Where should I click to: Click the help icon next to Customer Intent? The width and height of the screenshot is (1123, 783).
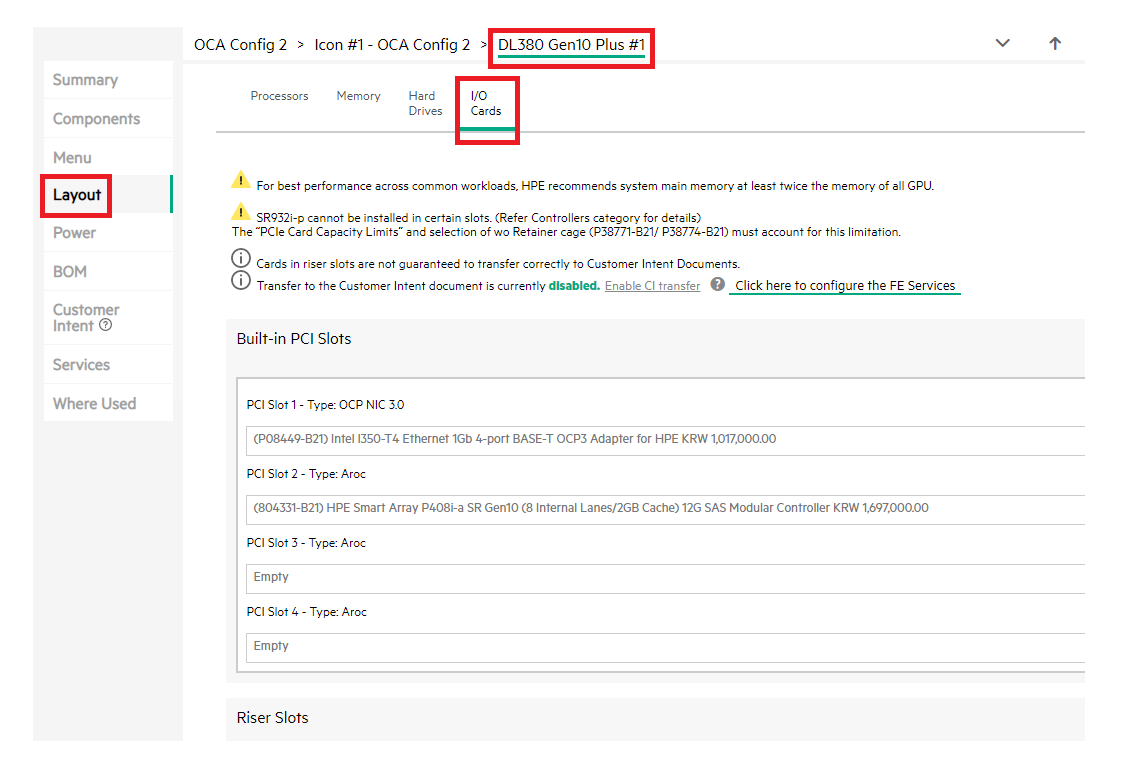tap(106, 326)
